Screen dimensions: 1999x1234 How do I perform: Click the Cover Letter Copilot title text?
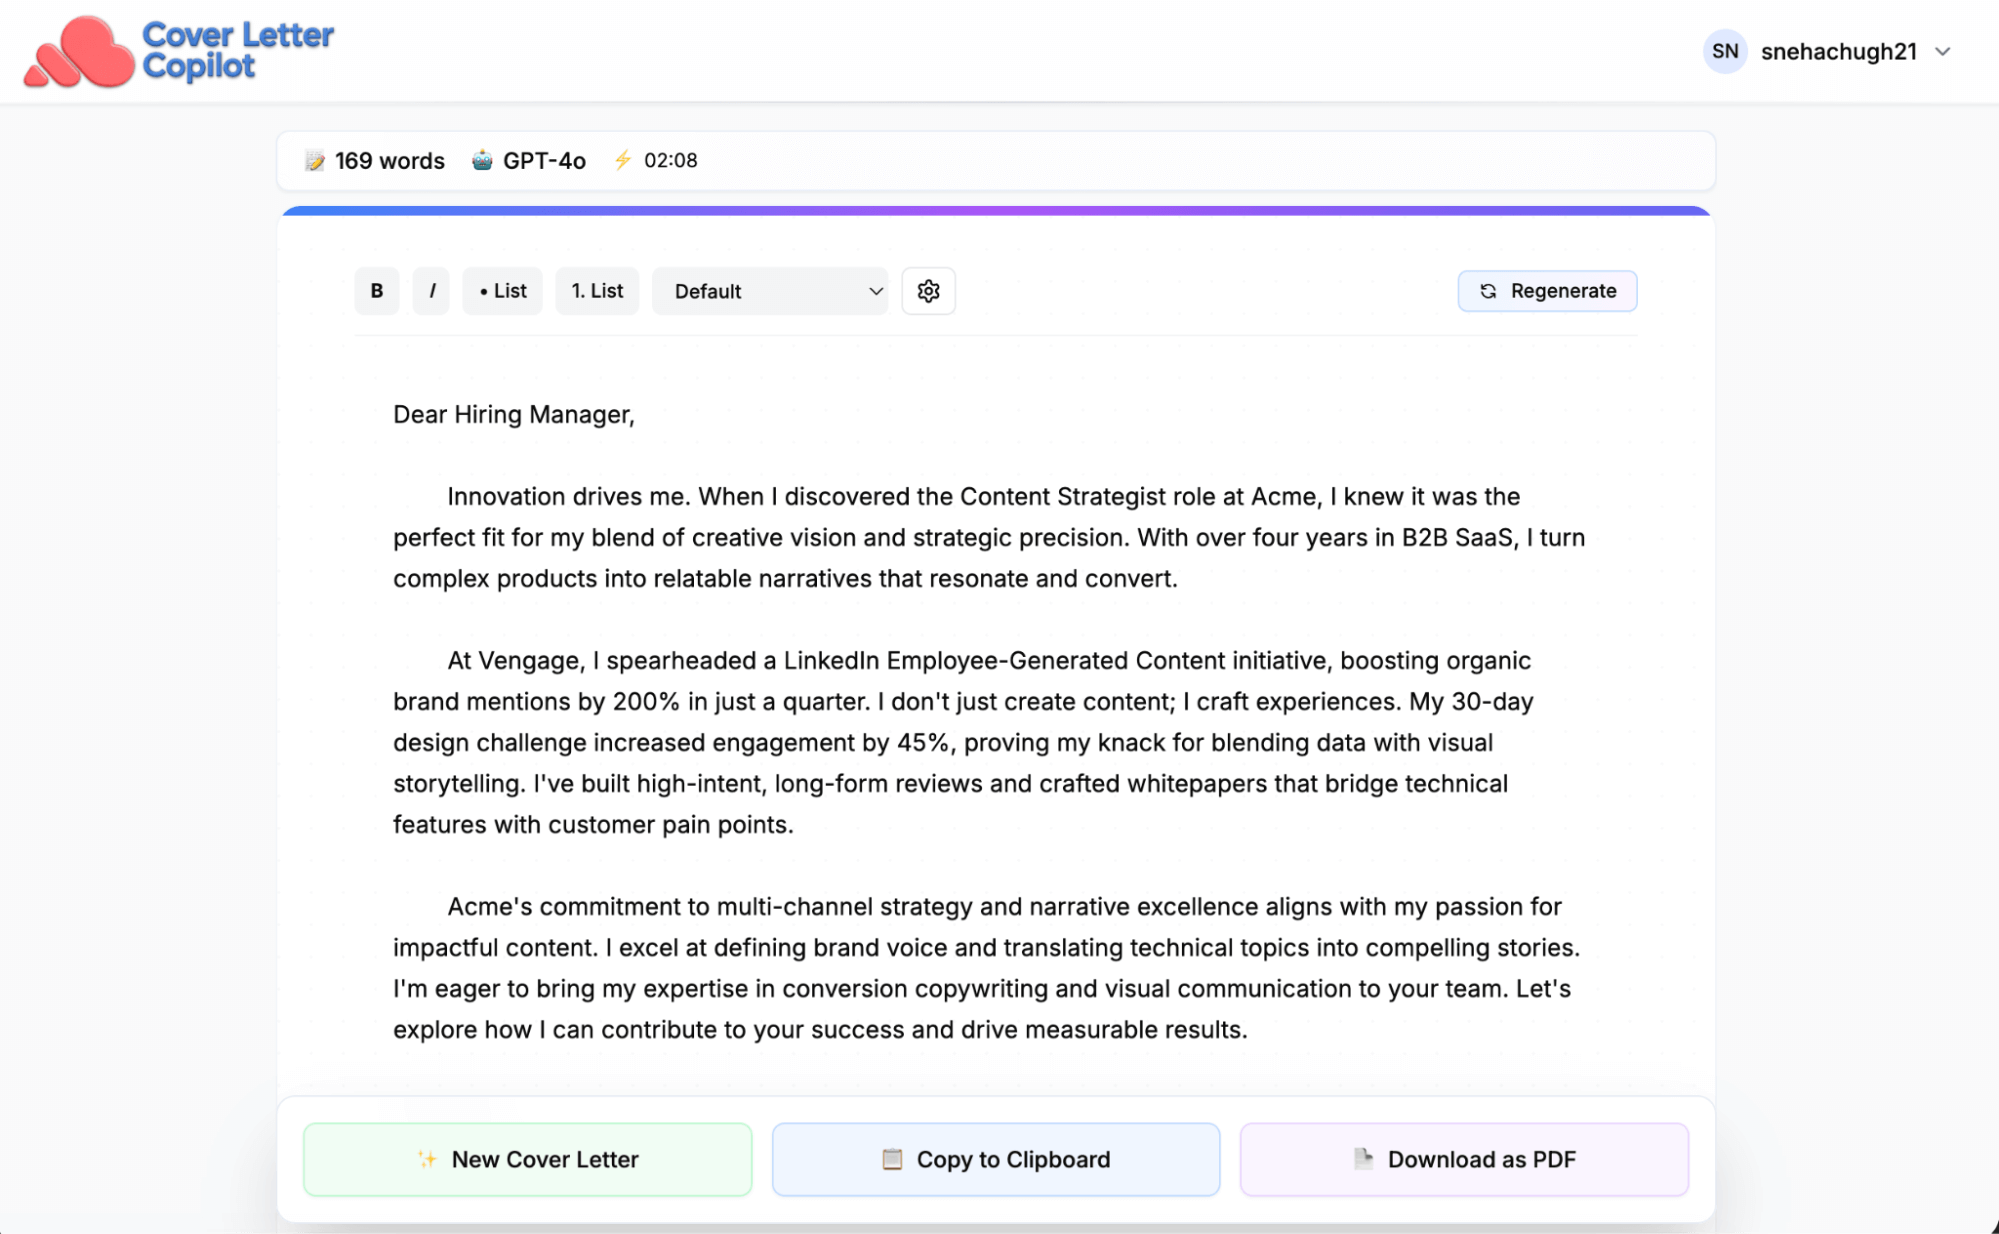click(x=238, y=50)
